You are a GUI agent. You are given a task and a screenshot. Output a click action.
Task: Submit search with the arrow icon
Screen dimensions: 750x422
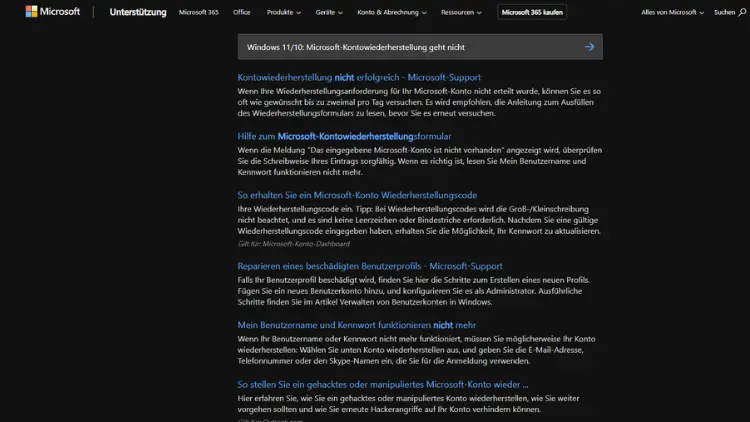point(589,47)
